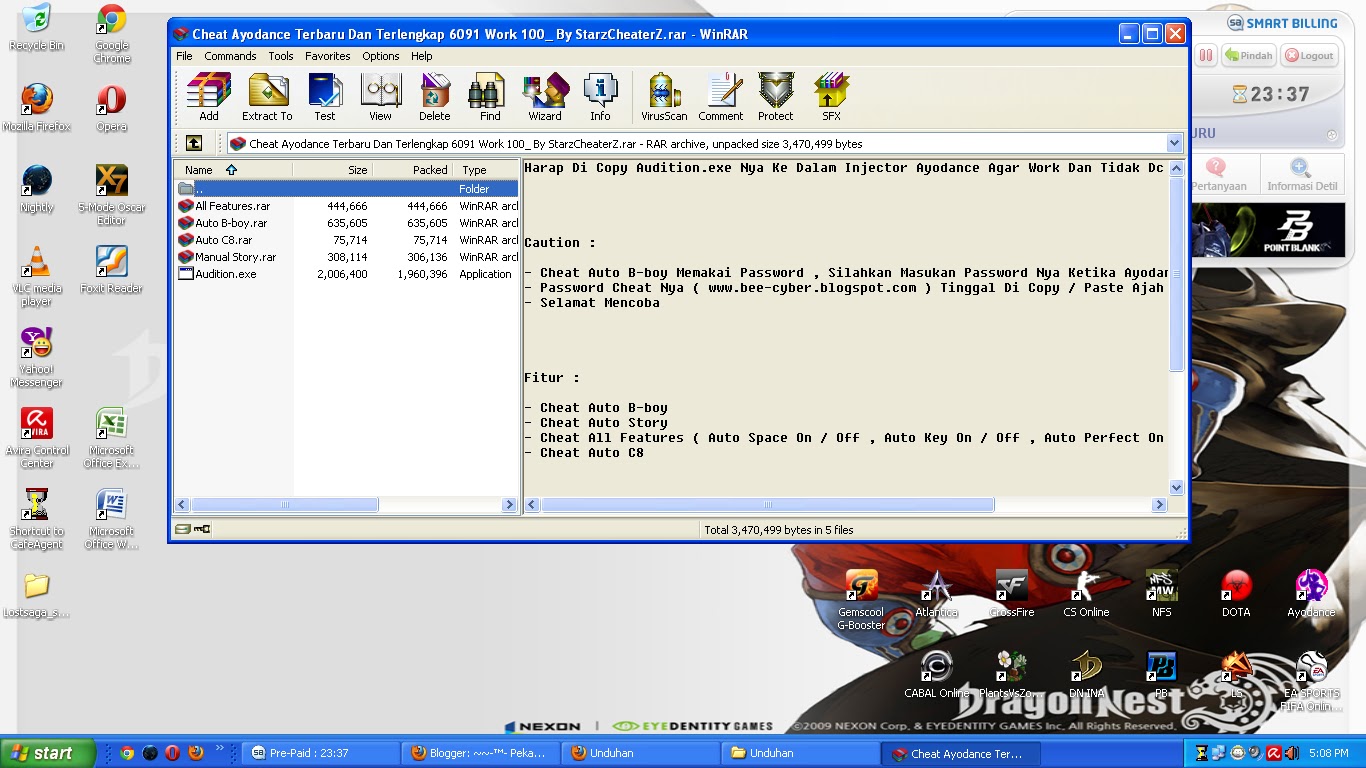This screenshot has height=768, width=1366.
Task: Open the Options menu
Action: tap(381, 56)
